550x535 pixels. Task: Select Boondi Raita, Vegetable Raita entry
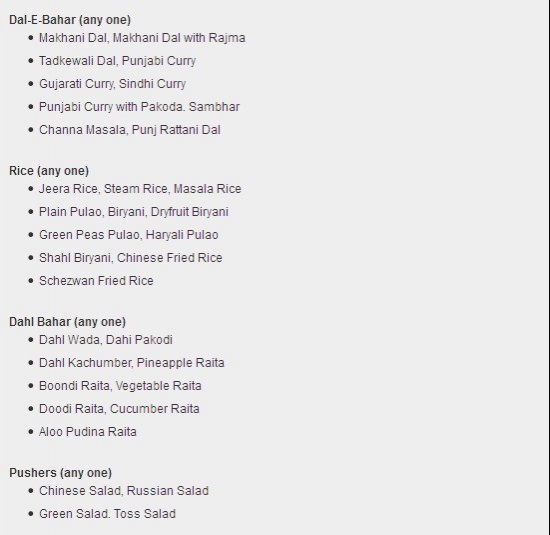(x=120, y=386)
